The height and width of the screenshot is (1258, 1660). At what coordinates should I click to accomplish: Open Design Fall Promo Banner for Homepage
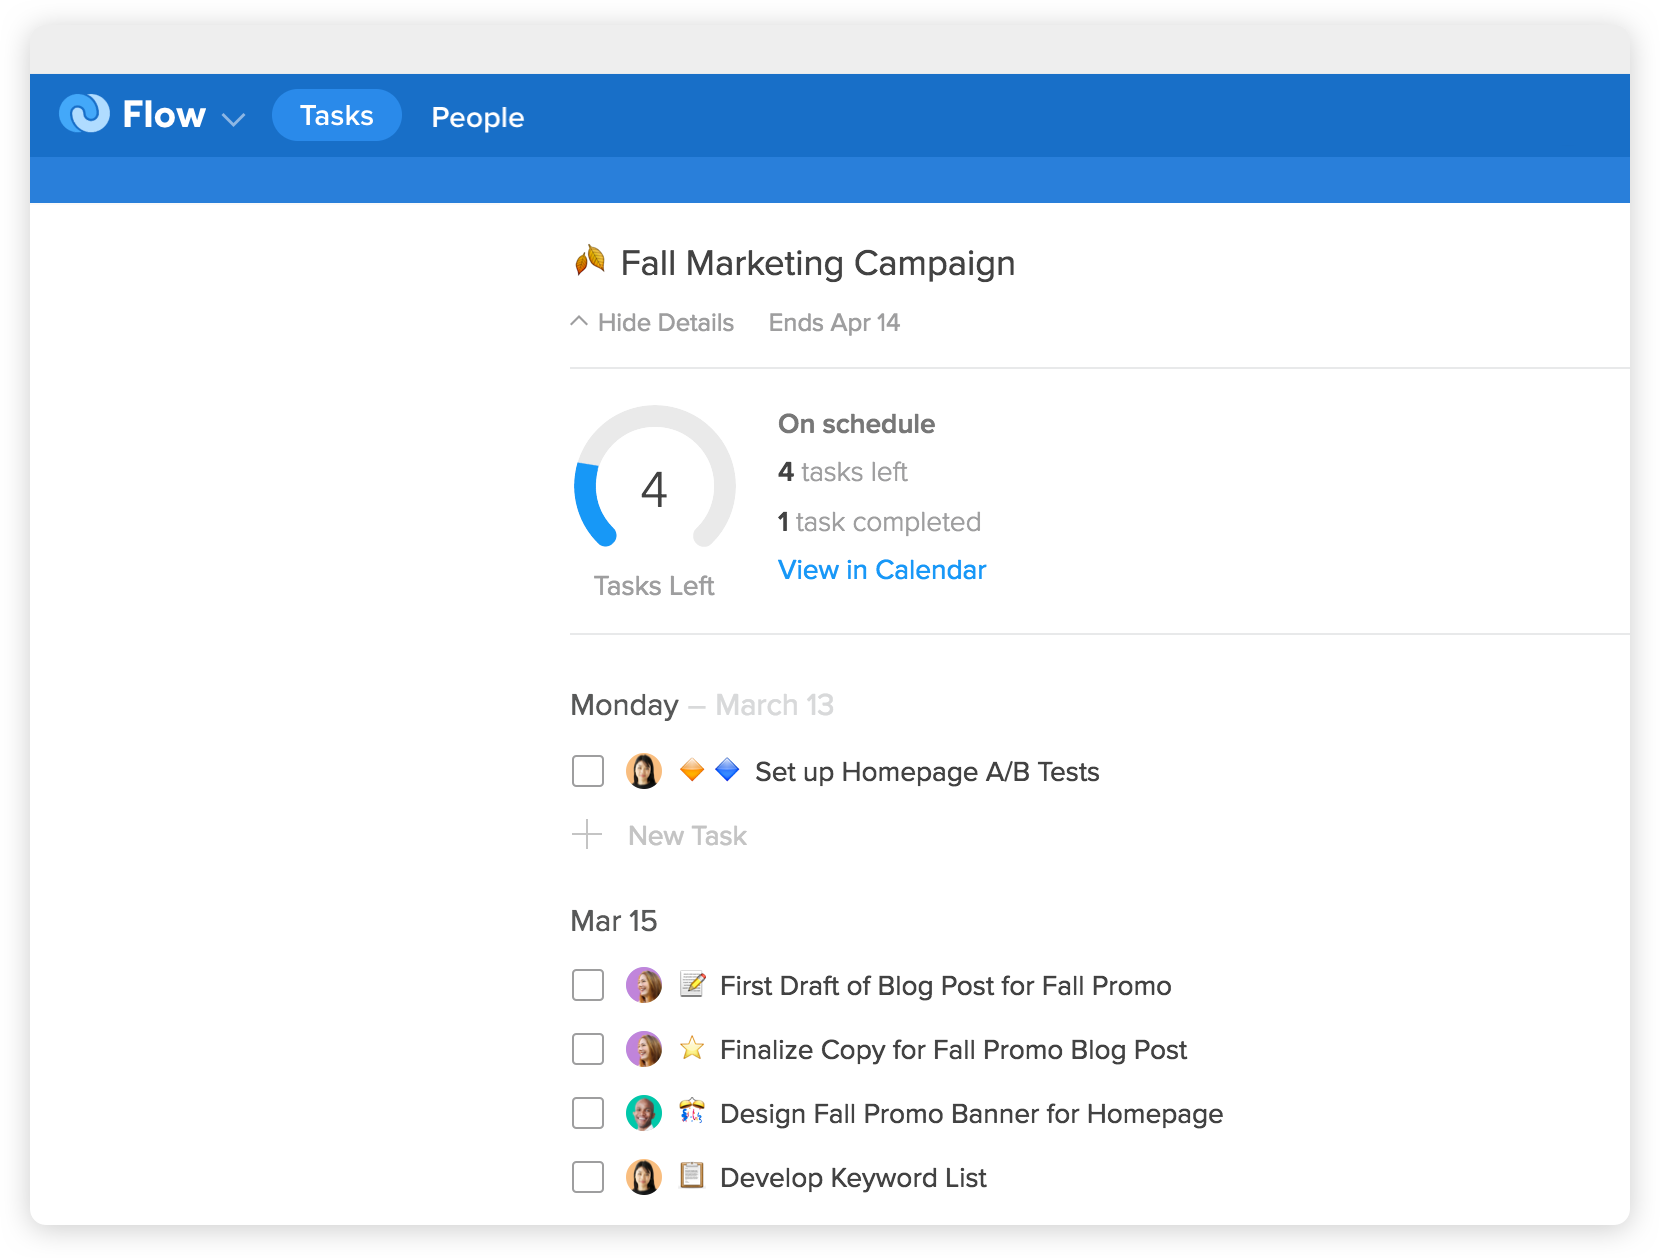click(x=971, y=1113)
